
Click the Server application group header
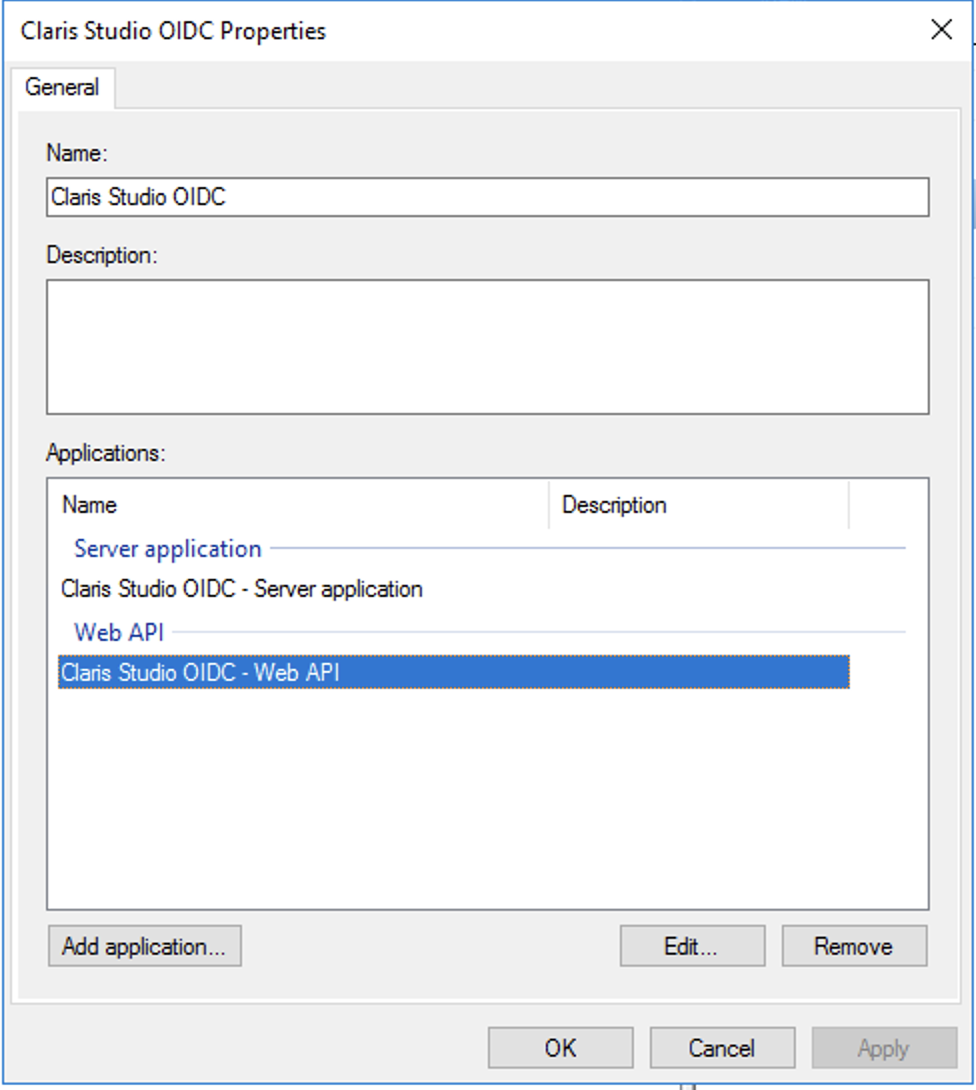pyautogui.click(x=166, y=548)
